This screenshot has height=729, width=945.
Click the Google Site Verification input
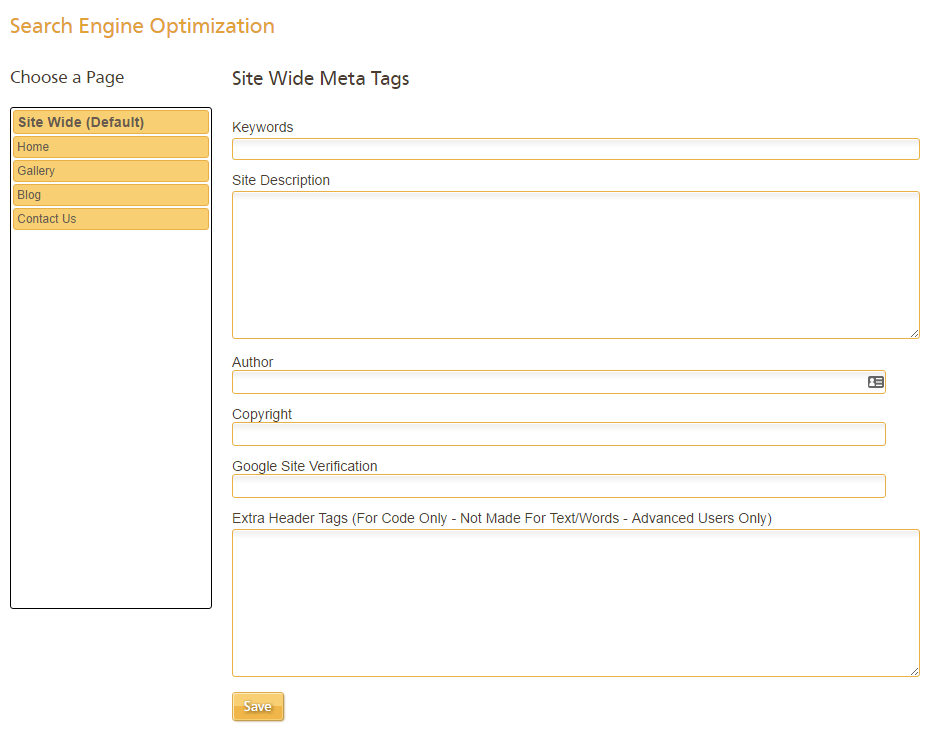559,486
